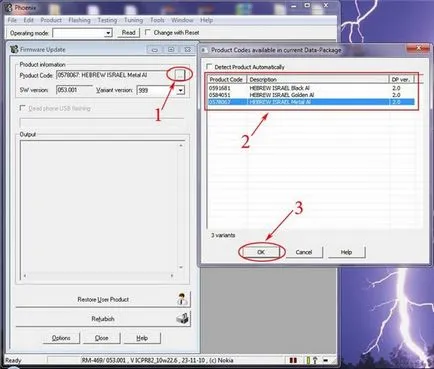Image resolution: width=434 pixels, height=369 pixels.
Task: Enable Detect Product Automatically checkbox
Action: point(209,67)
